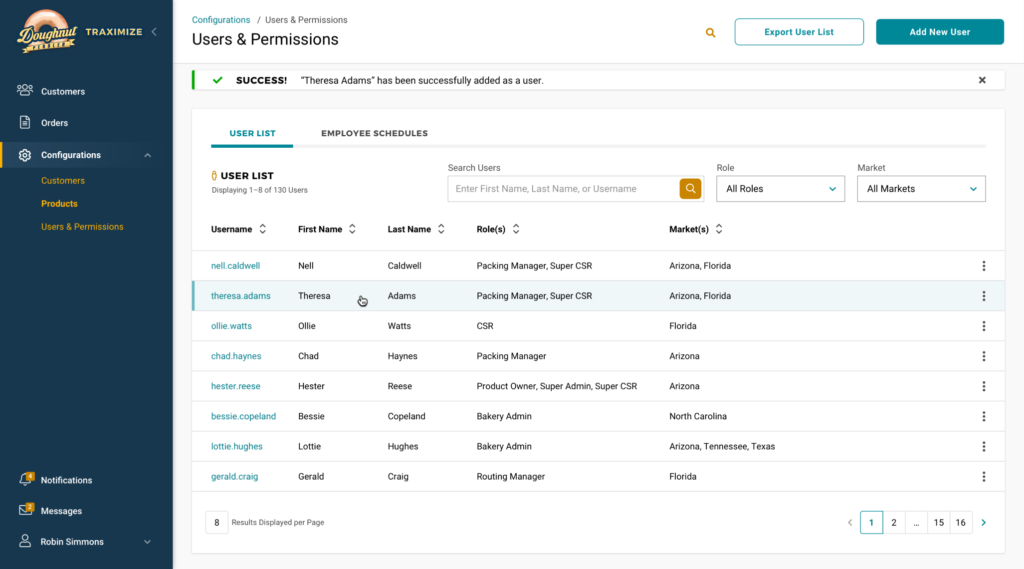Focus the Search Users text field

point(563,189)
